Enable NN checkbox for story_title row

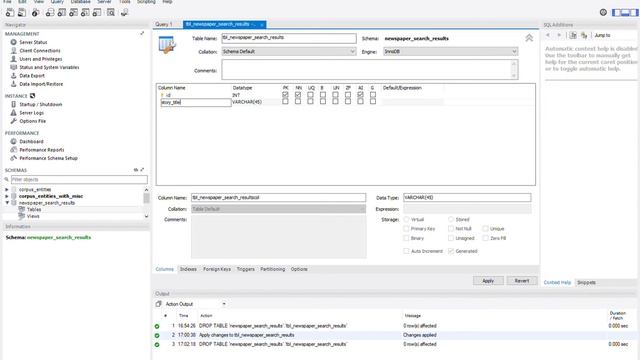pyautogui.click(x=298, y=101)
